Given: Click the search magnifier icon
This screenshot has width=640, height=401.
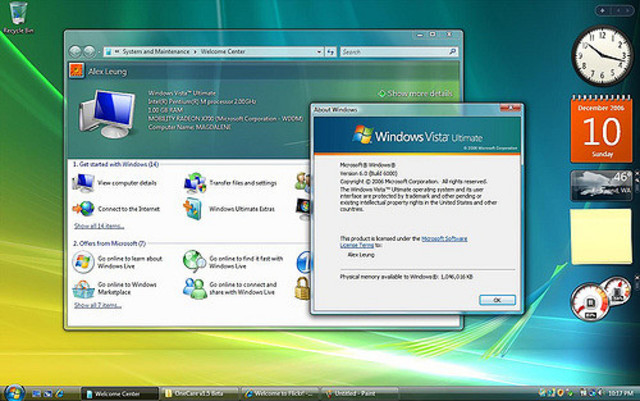Looking at the screenshot, I should point(452,51).
